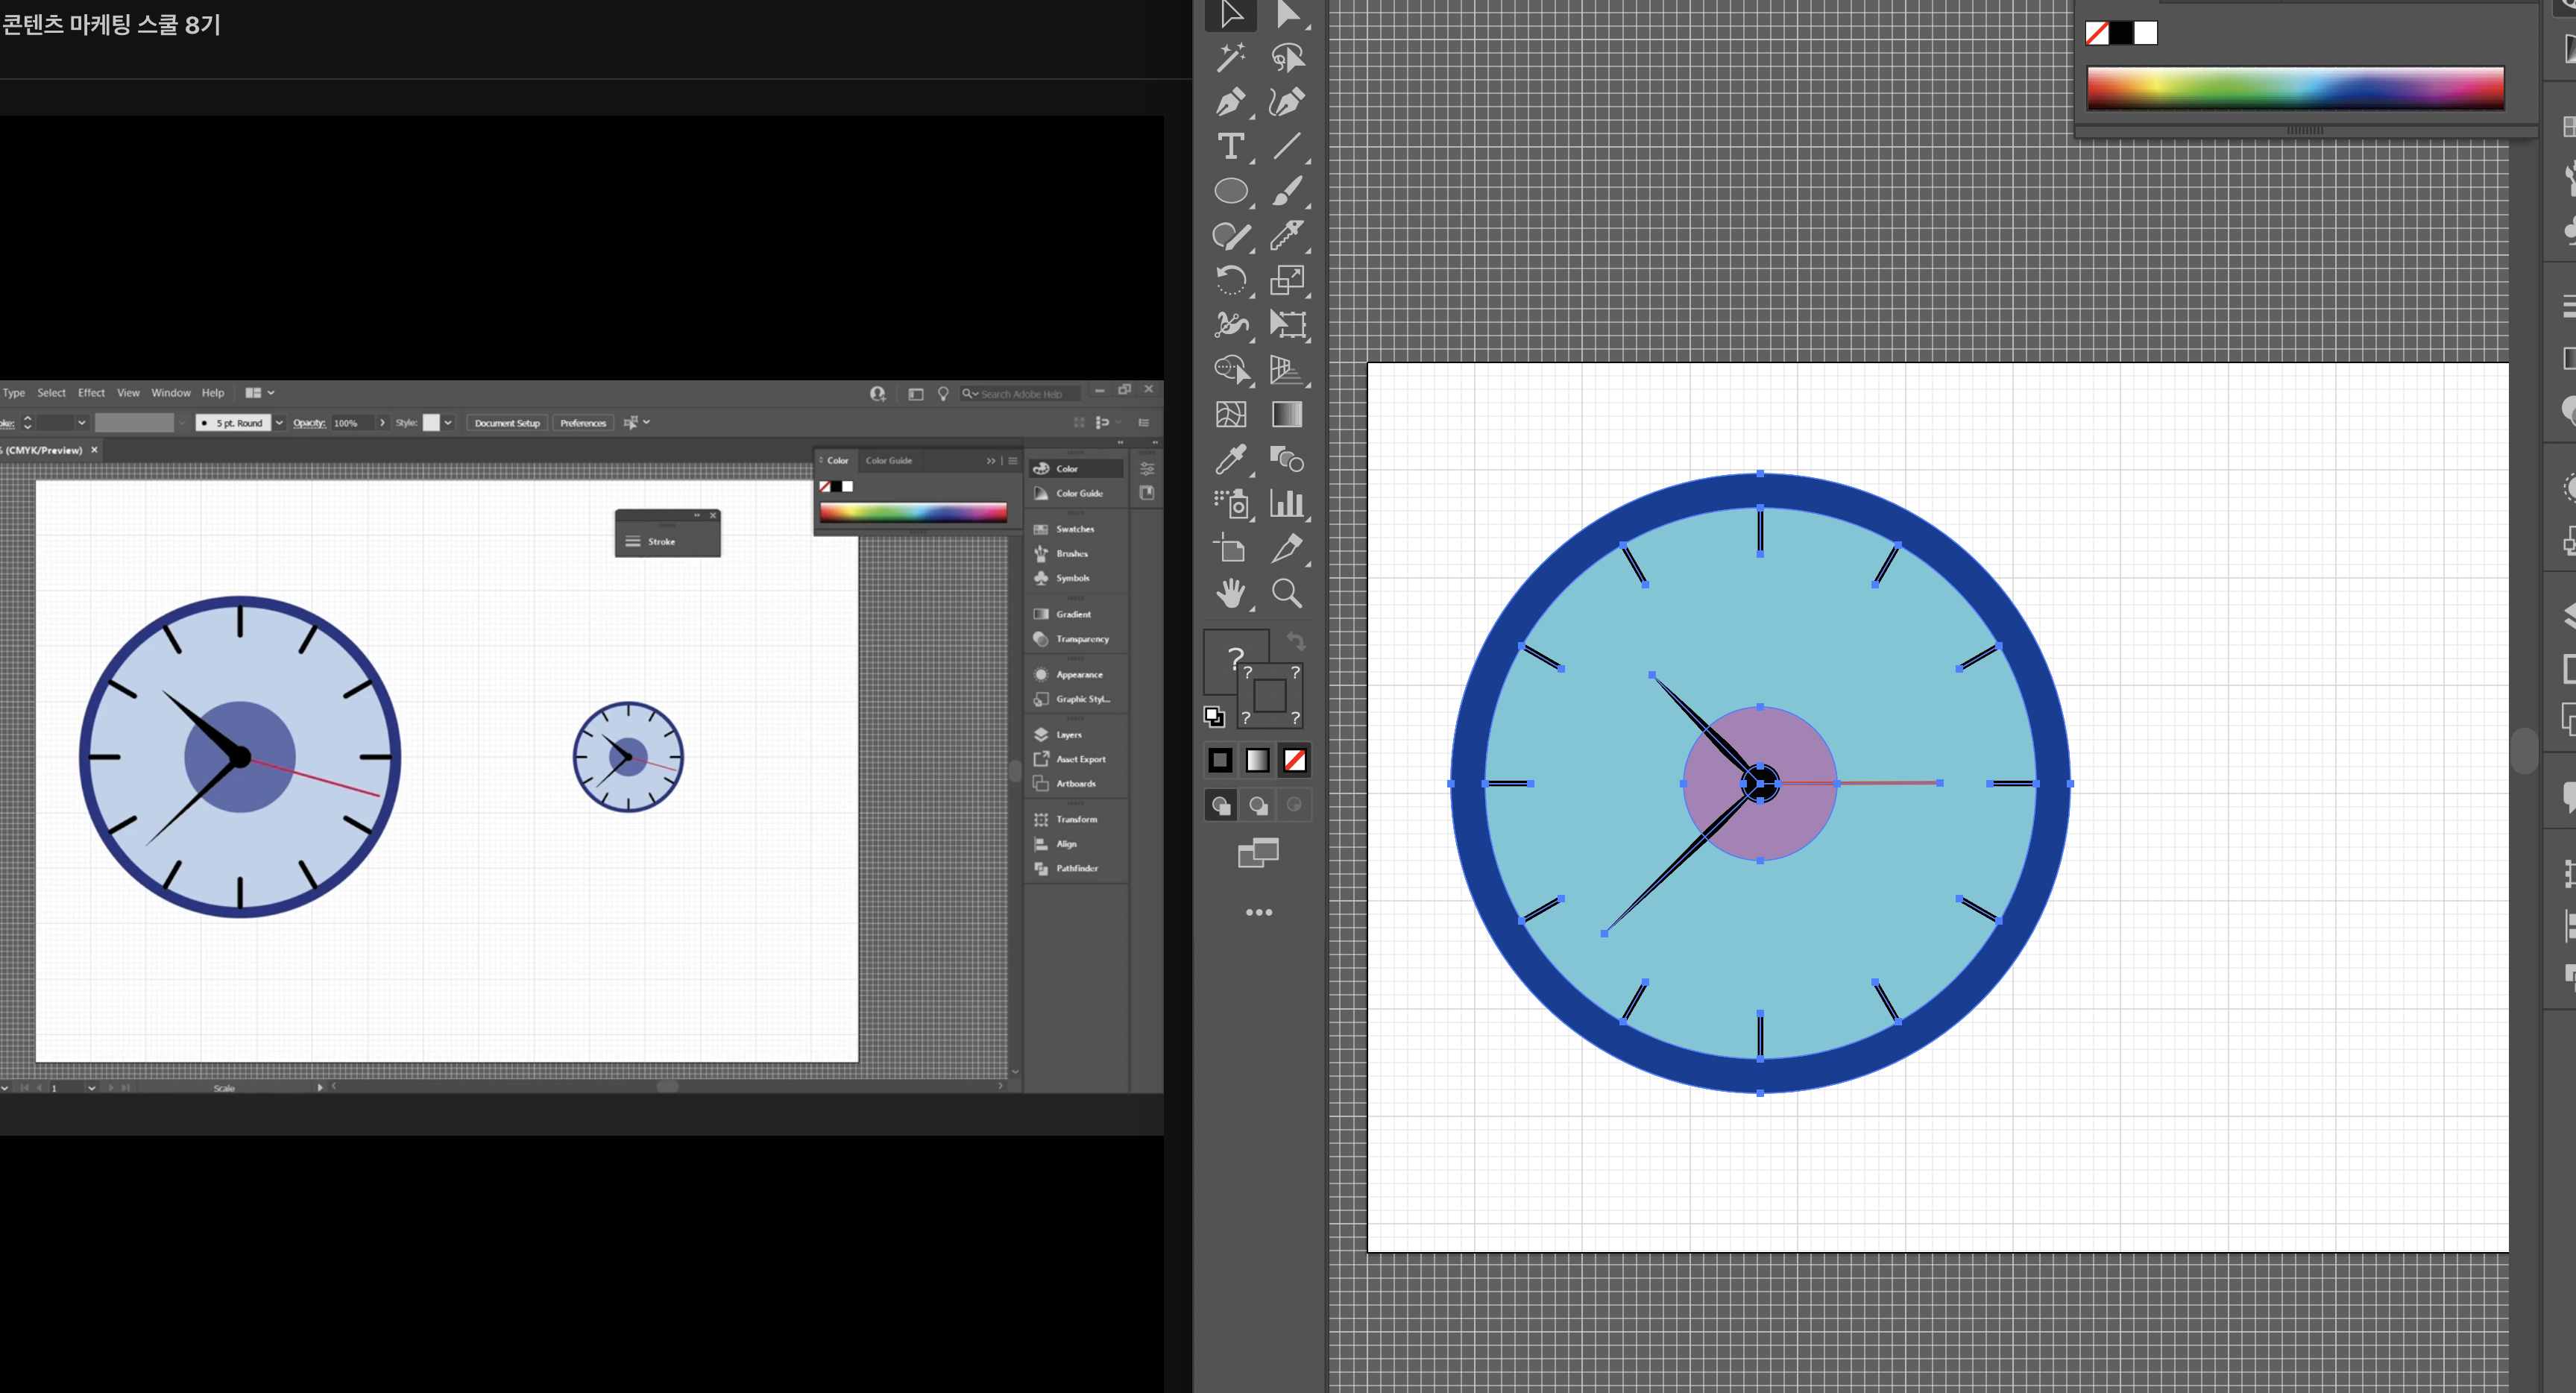Select the Hand tool

point(1230,594)
